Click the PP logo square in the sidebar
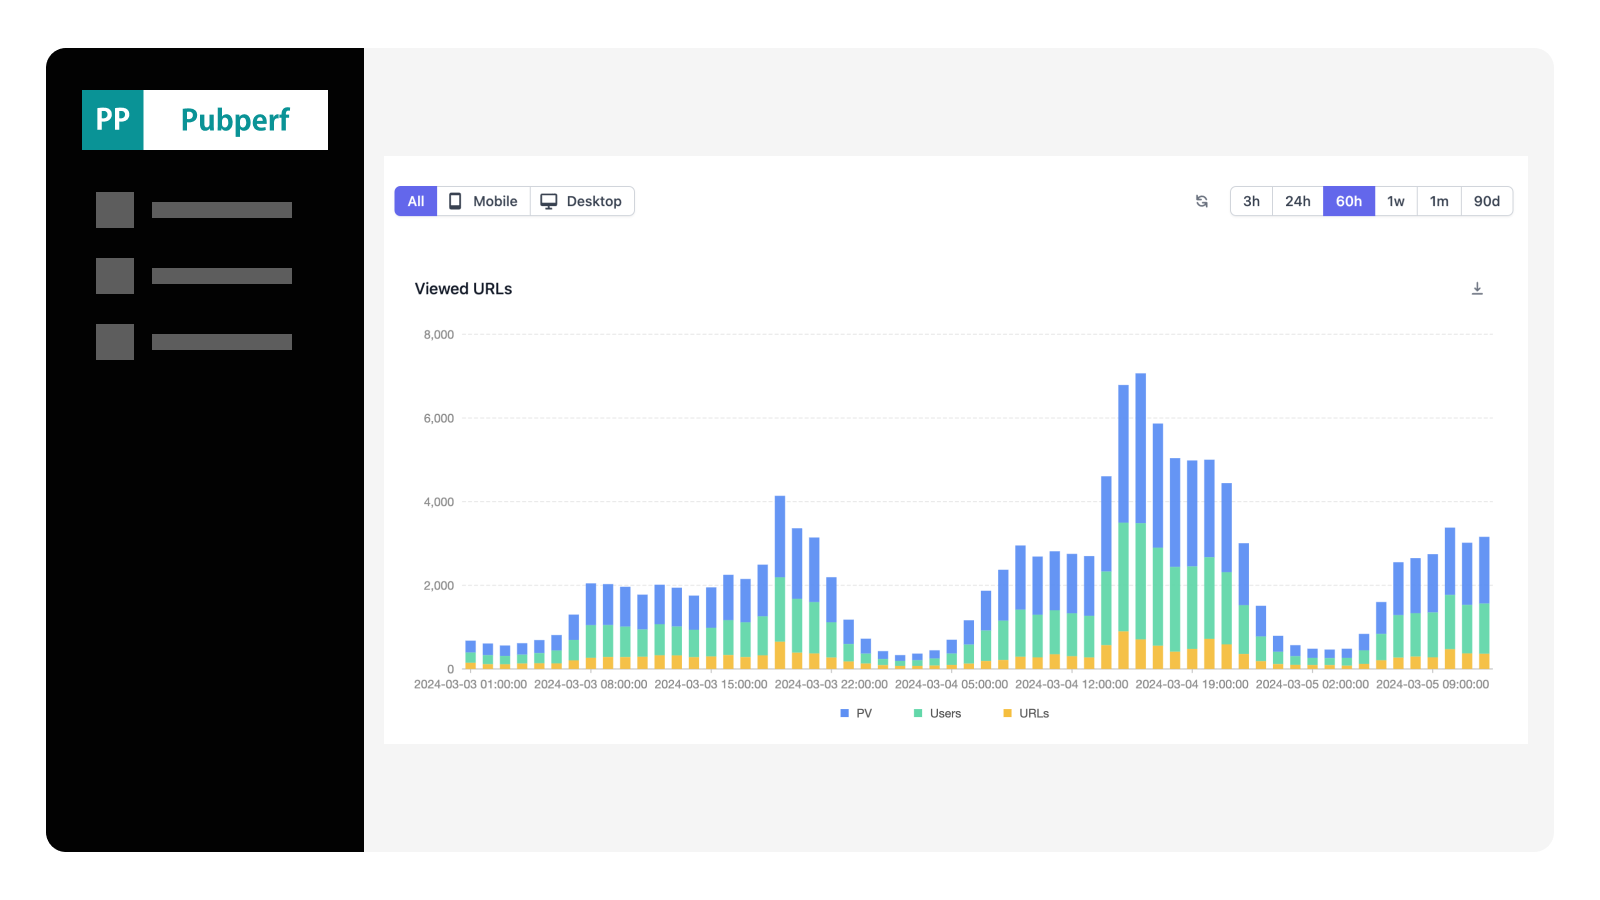Viewport: 1600px width, 900px height. 112,119
